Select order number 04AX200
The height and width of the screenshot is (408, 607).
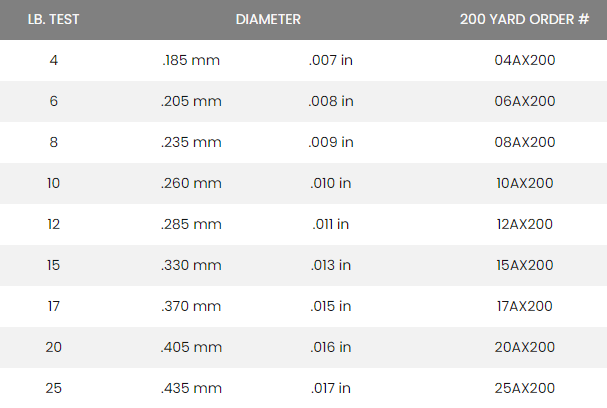tap(524, 60)
